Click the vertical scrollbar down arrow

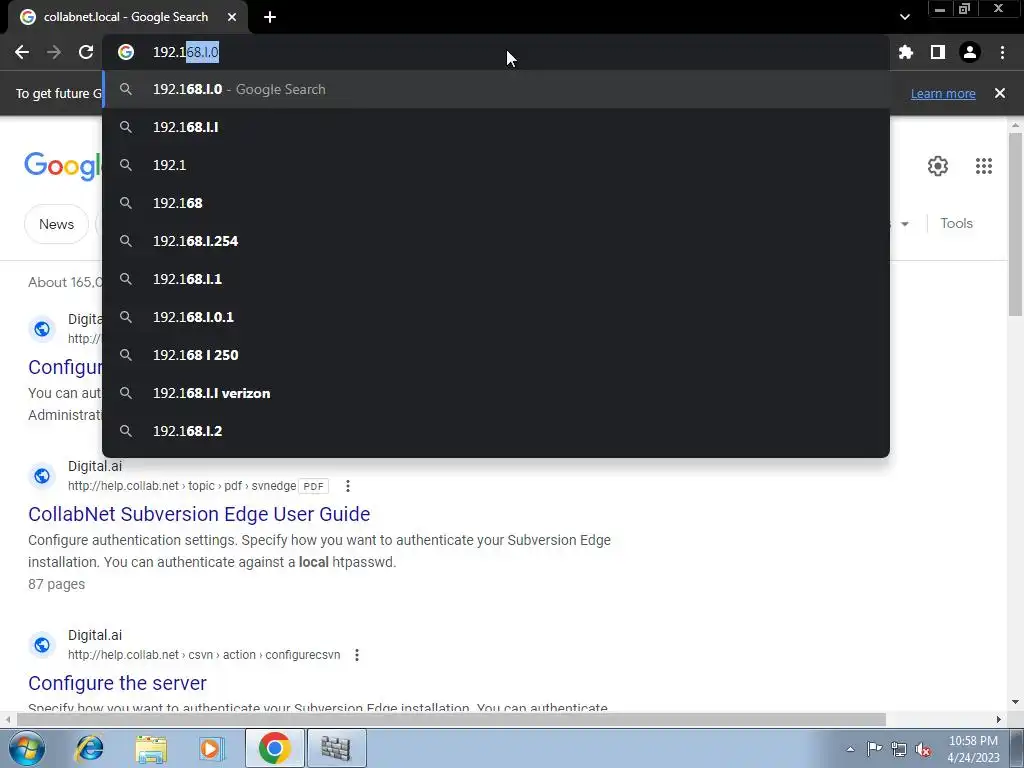pyautogui.click(x=1015, y=703)
